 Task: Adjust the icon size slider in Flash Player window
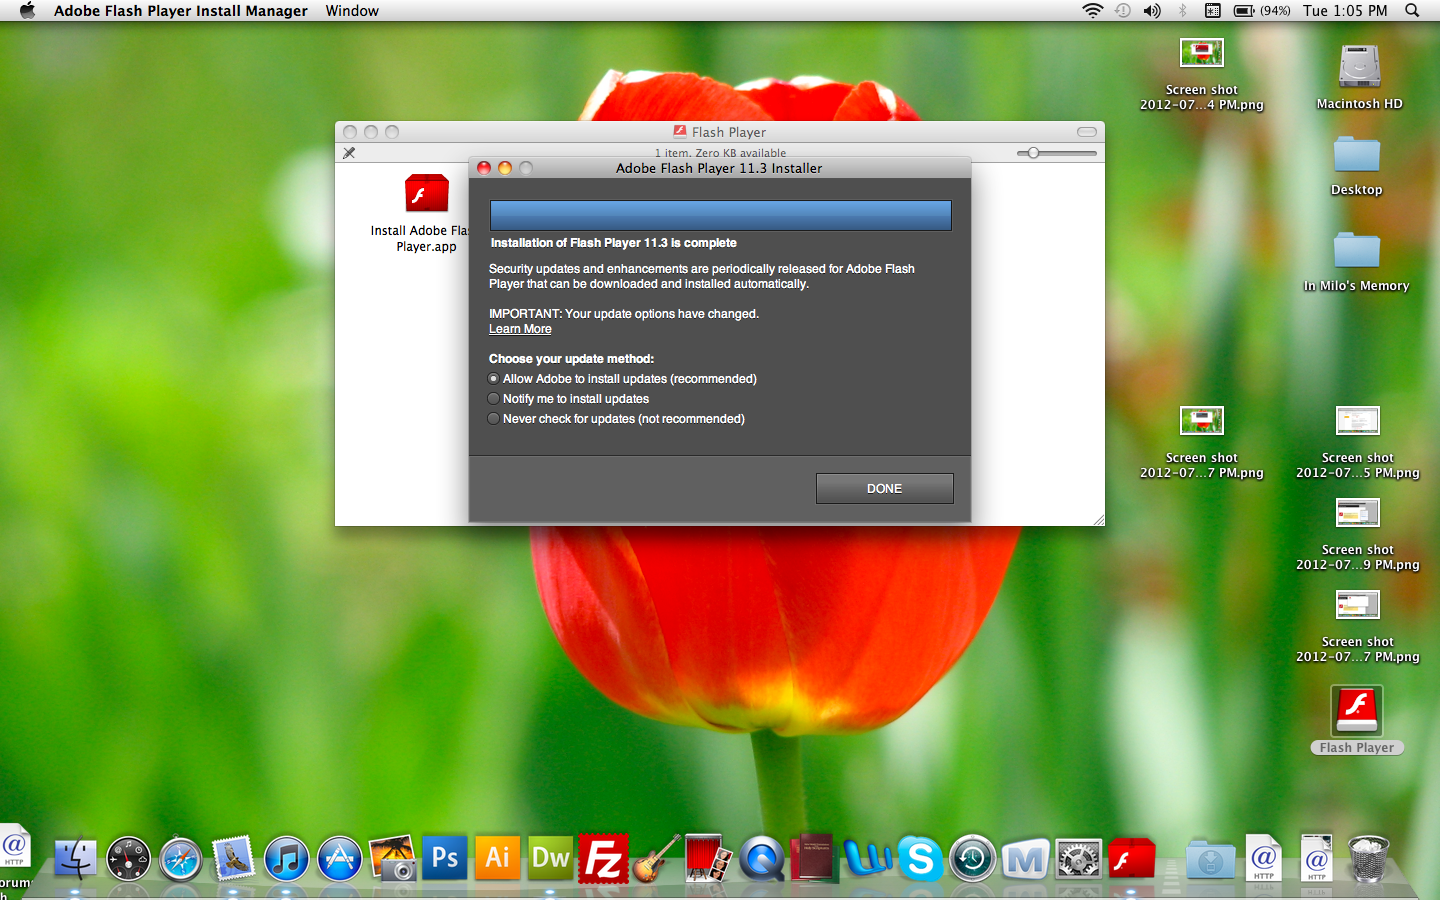click(1056, 153)
